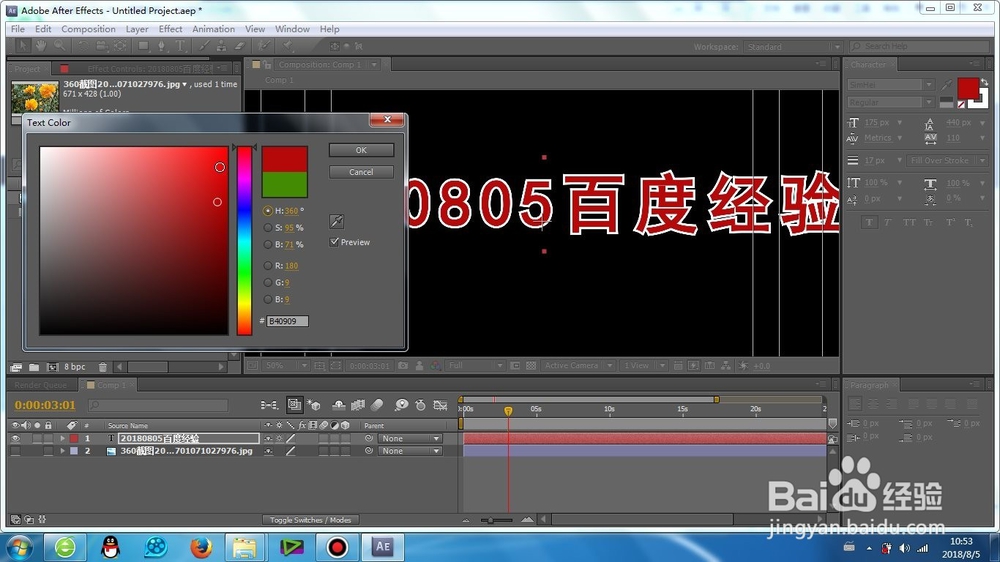Image resolution: width=1000 pixels, height=562 pixels.
Task: Open the Layer menu
Action: pyautogui.click(x=136, y=29)
